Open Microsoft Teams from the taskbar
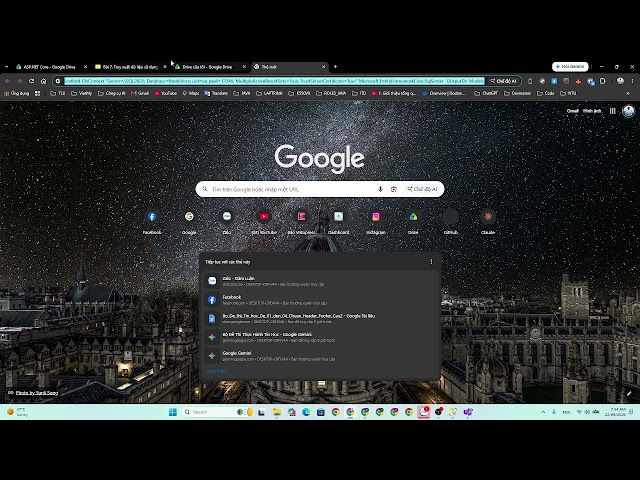Viewport: 640px width, 480px height. click(x=468, y=412)
